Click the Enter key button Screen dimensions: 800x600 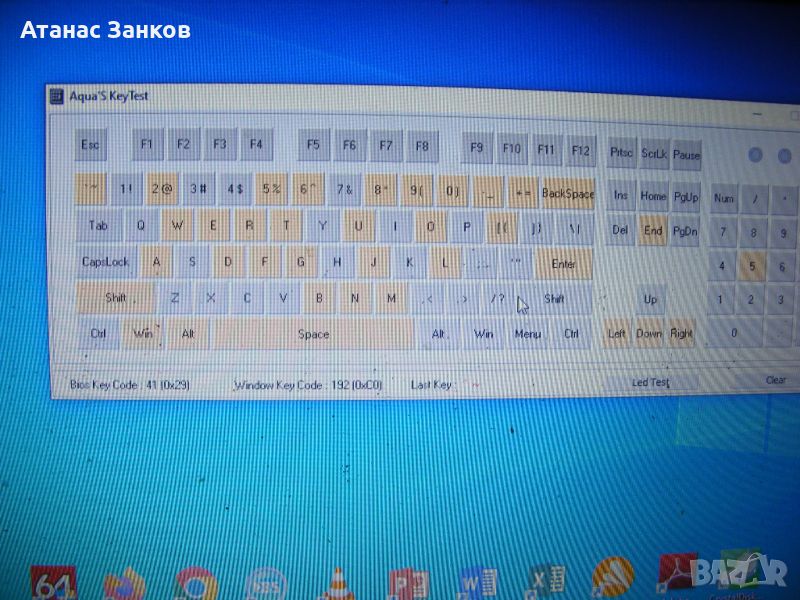click(x=563, y=264)
